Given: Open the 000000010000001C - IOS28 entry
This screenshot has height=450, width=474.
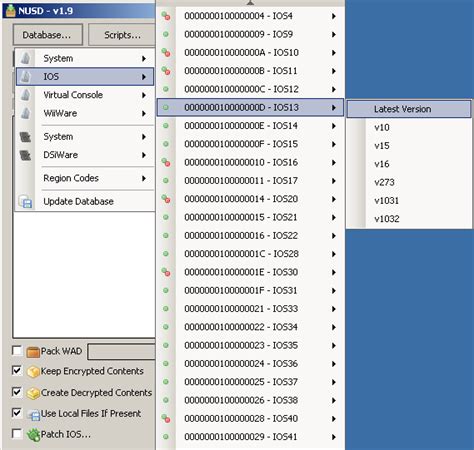Looking at the screenshot, I should [250, 254].
